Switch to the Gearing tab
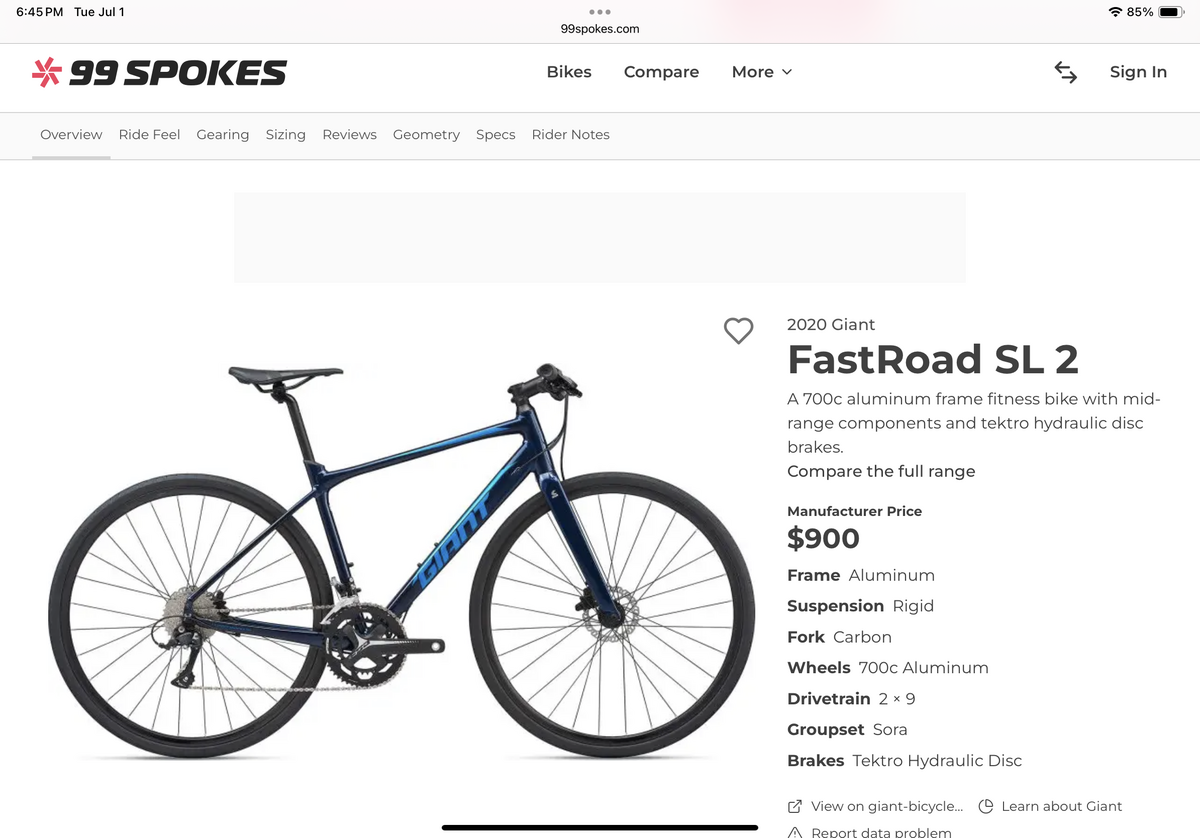 (x=223, y=134)
